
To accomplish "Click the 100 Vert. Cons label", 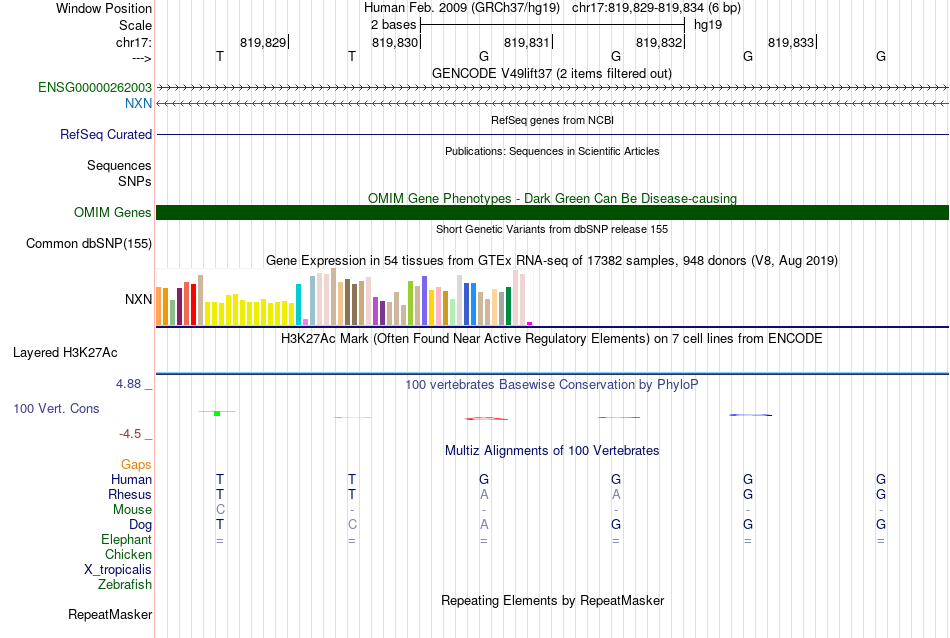I will [x=56, y=408].
